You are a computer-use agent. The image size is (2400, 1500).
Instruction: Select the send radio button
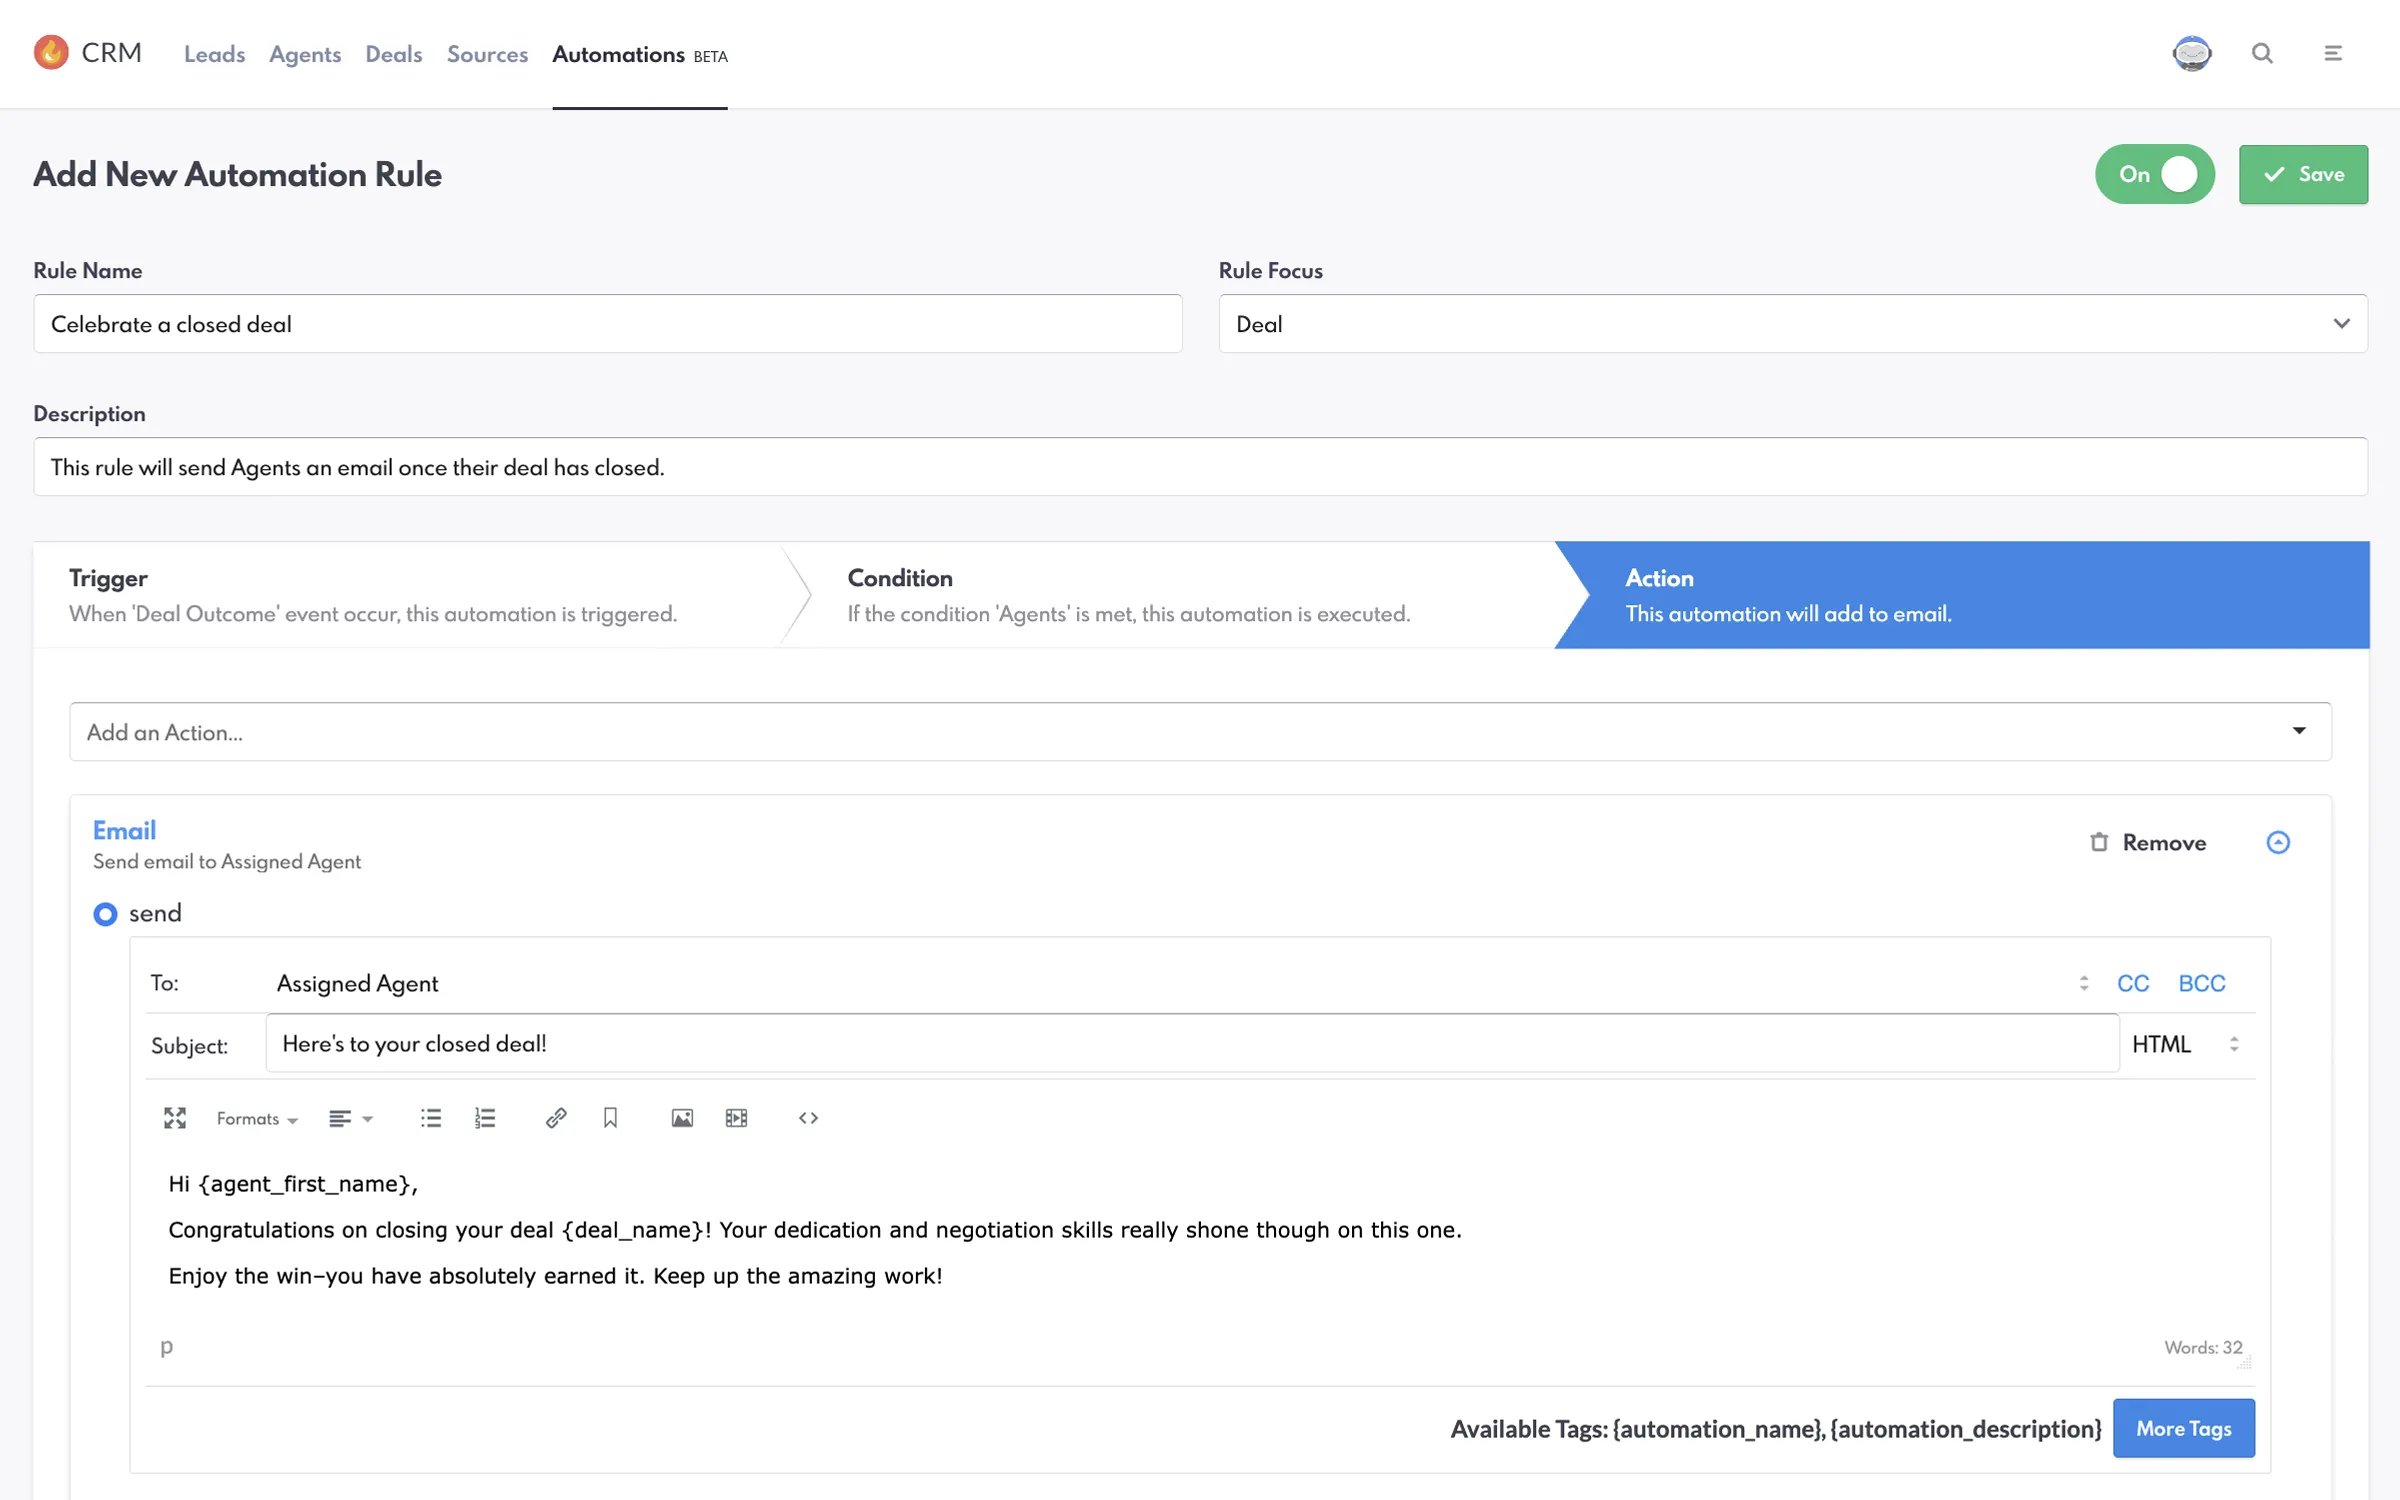point(105,914)
